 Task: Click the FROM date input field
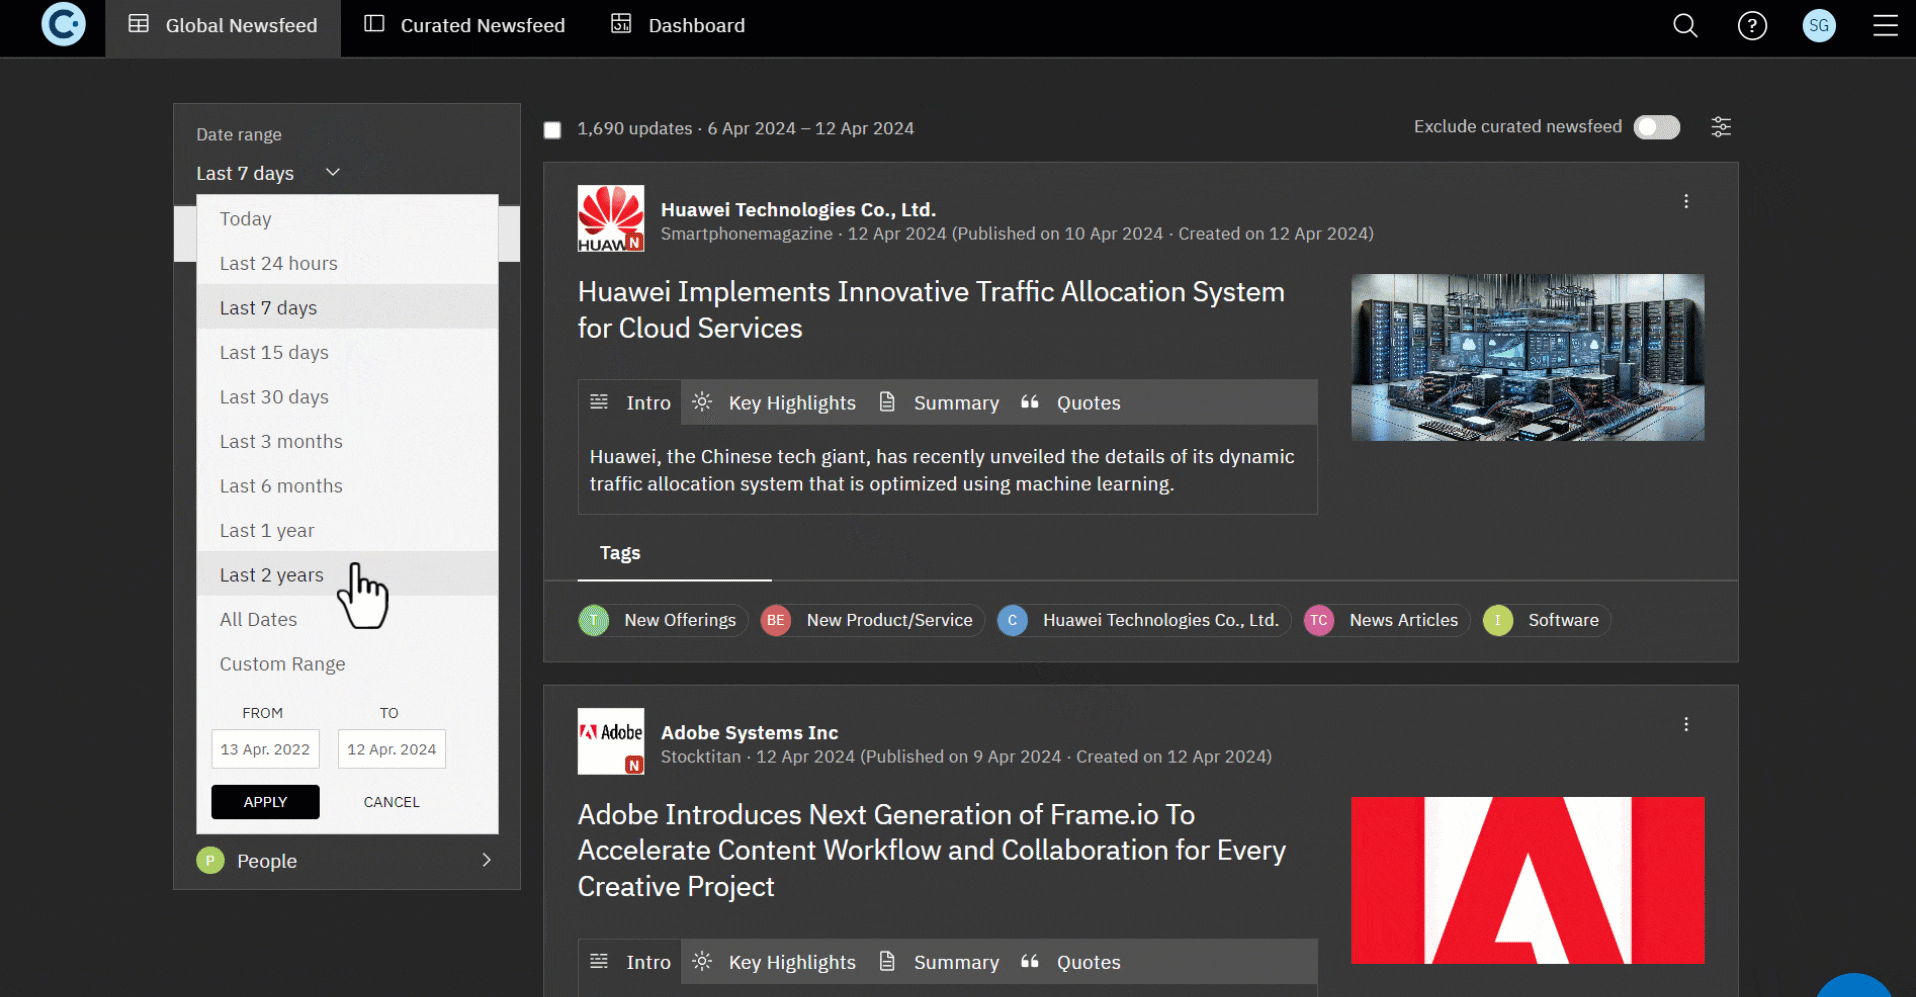(x=265, y=749)
